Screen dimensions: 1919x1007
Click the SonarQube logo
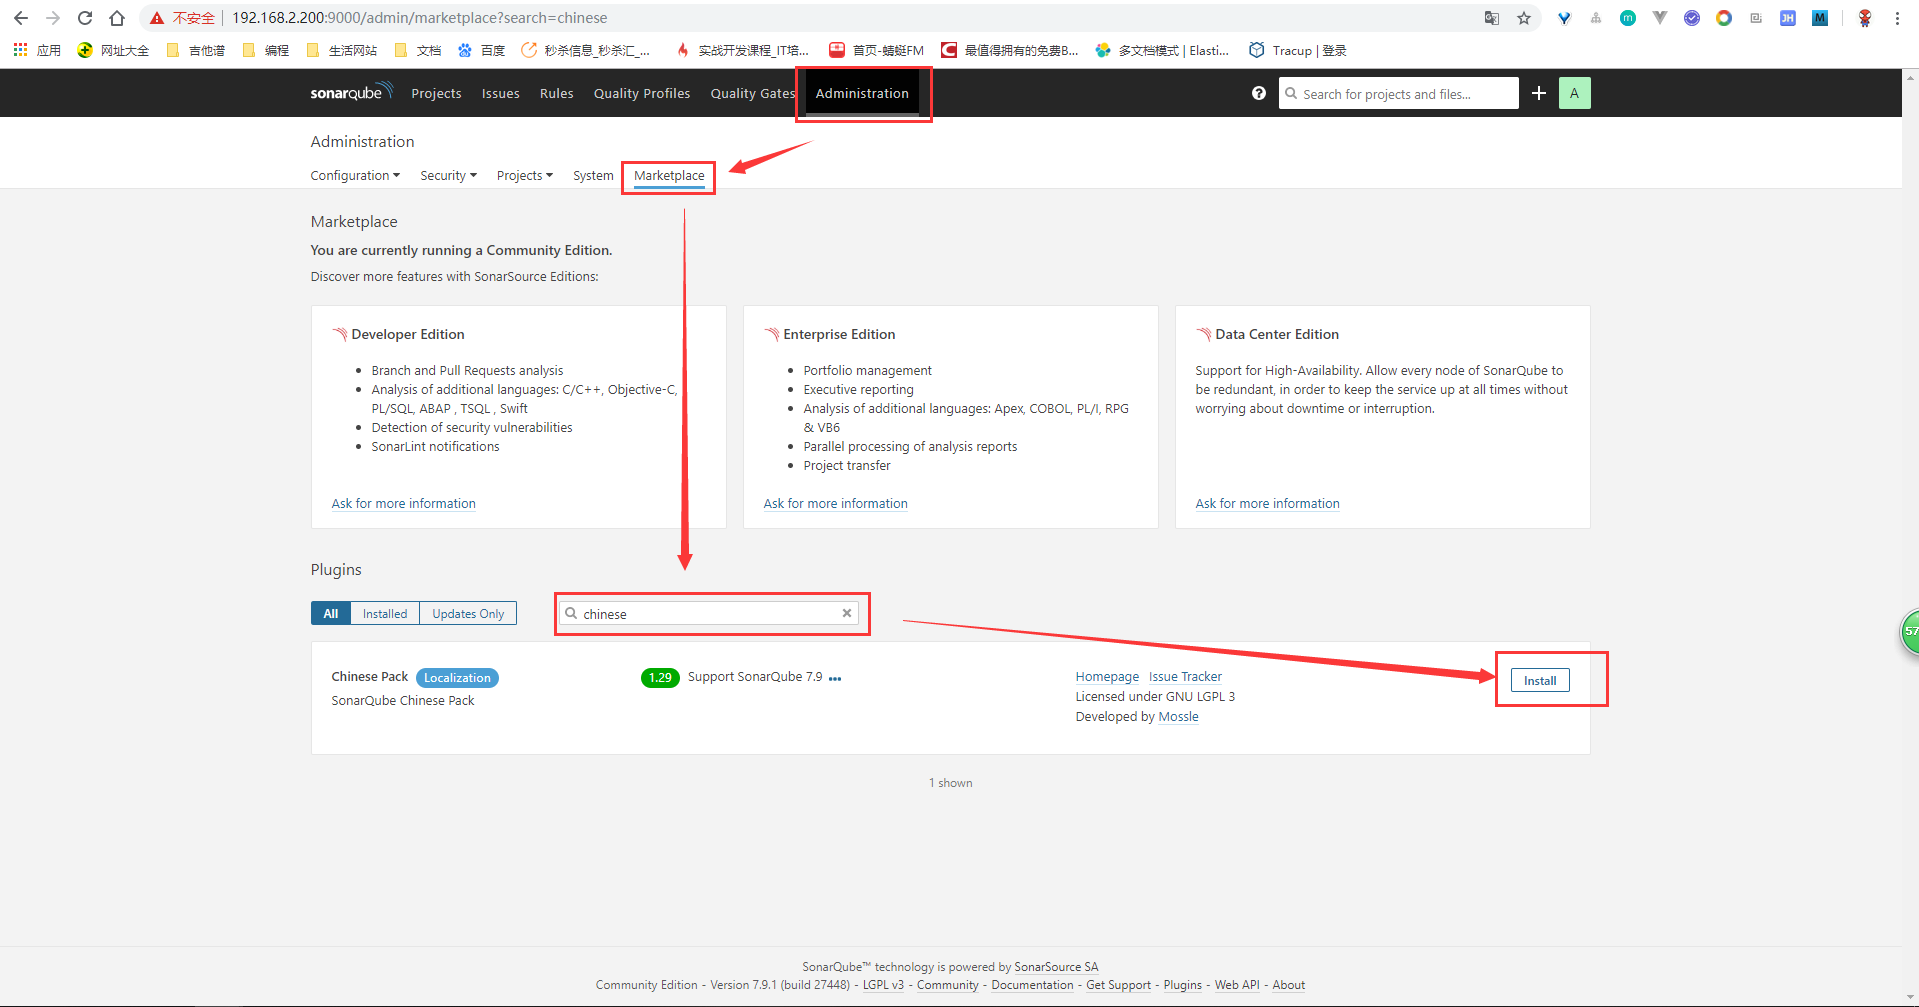pyautogui.click(x=352, y=92)
